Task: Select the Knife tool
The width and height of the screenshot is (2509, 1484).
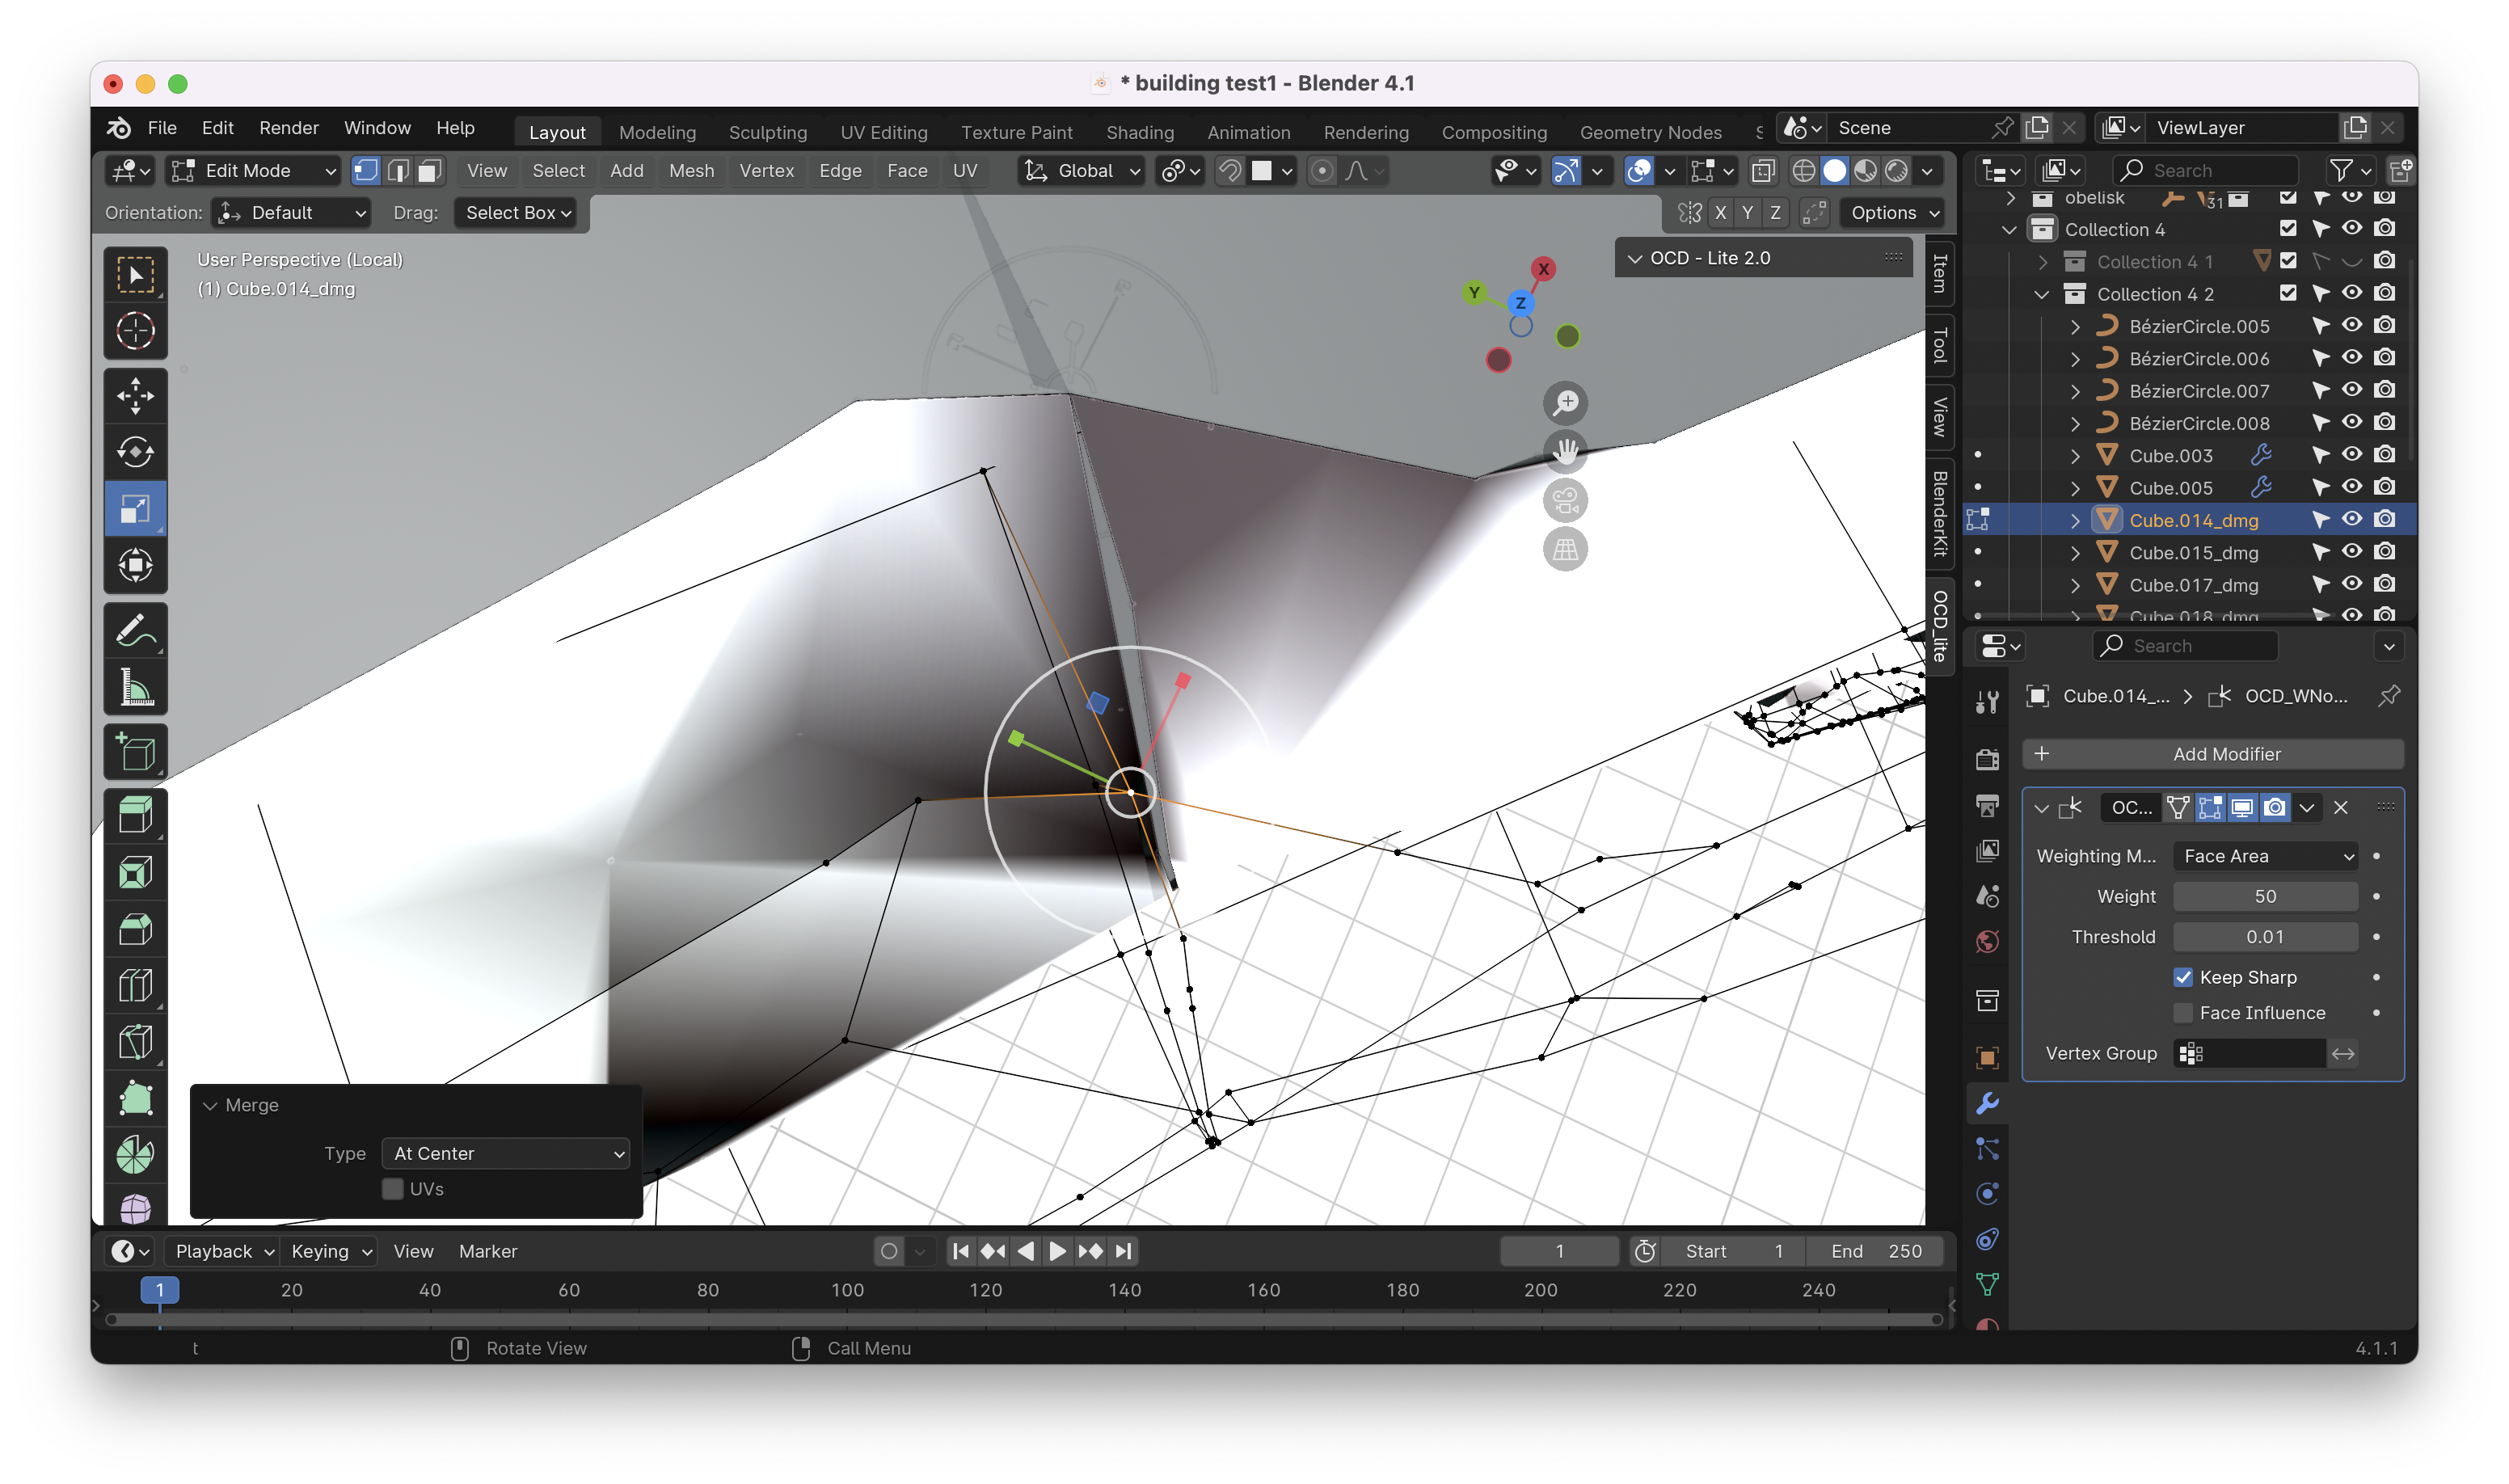Action: 135,1043
